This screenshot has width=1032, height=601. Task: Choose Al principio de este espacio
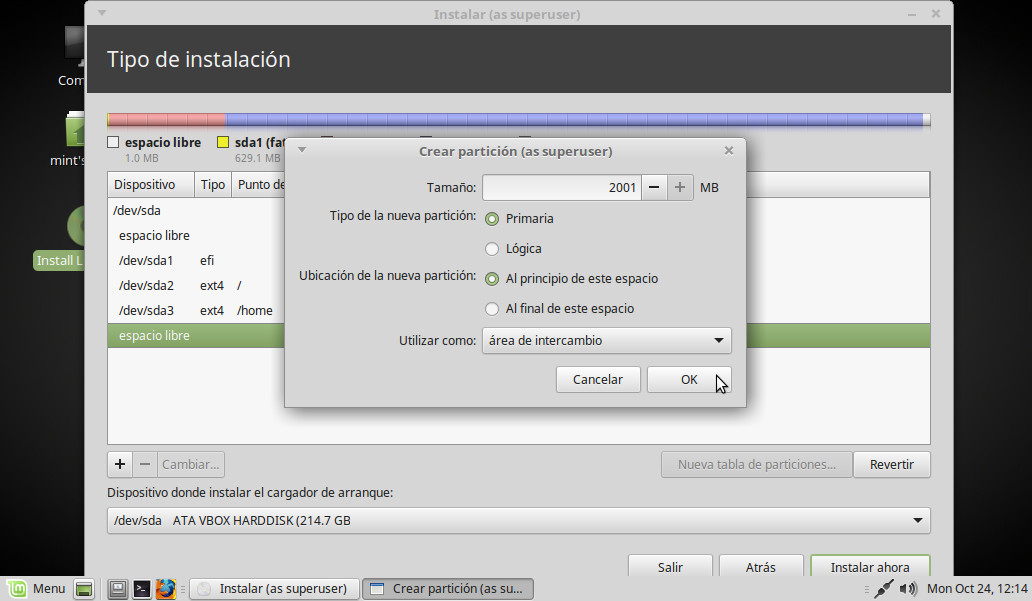pyautogui.click(x=492, y=279)
